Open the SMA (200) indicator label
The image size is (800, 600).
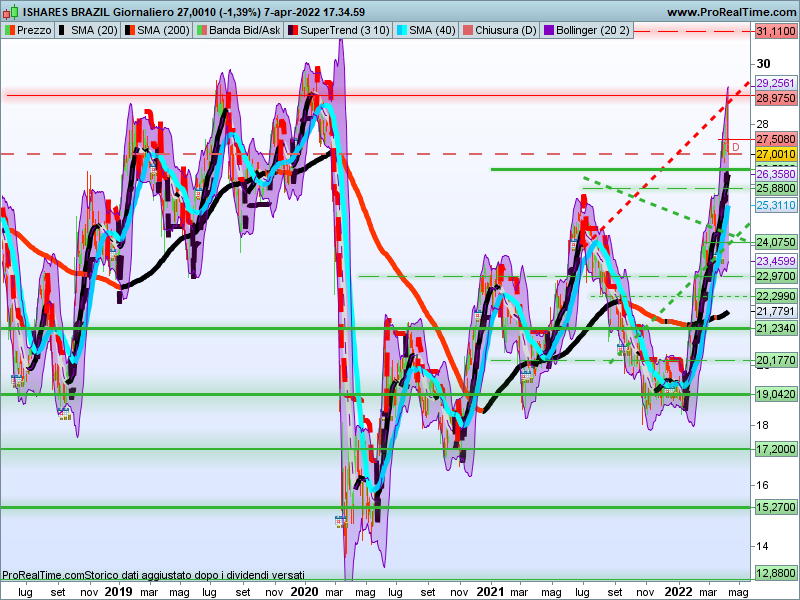(x=163, y=31)
